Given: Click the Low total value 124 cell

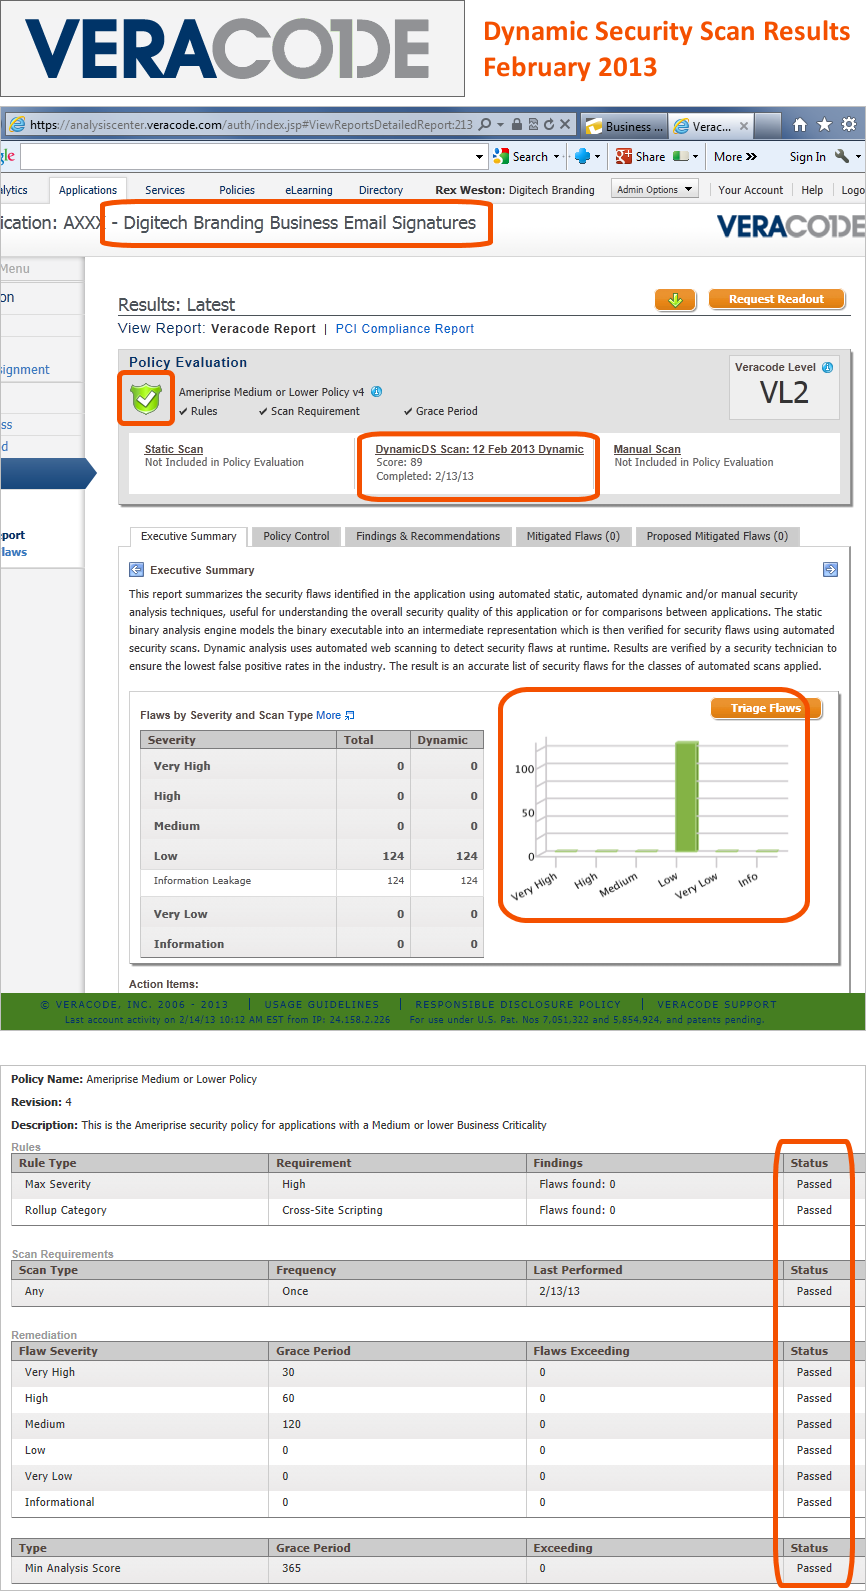Looking at the screenshot, I should 373,856.
